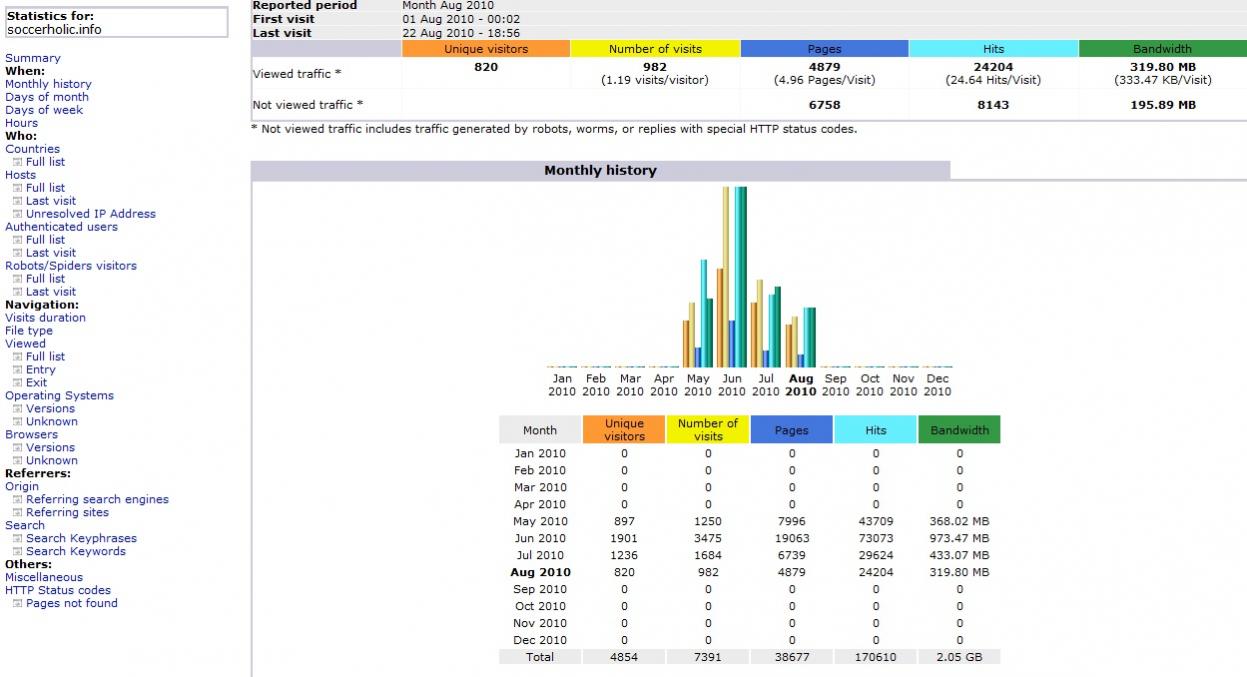Click the icon beside Search Keywords
This screenshot has width=1247, height=677.
(x=17, y=552)
